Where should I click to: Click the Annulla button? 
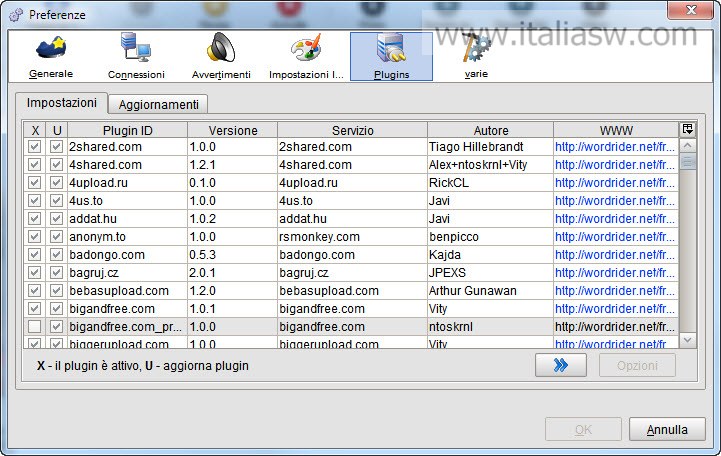(667, 429)
